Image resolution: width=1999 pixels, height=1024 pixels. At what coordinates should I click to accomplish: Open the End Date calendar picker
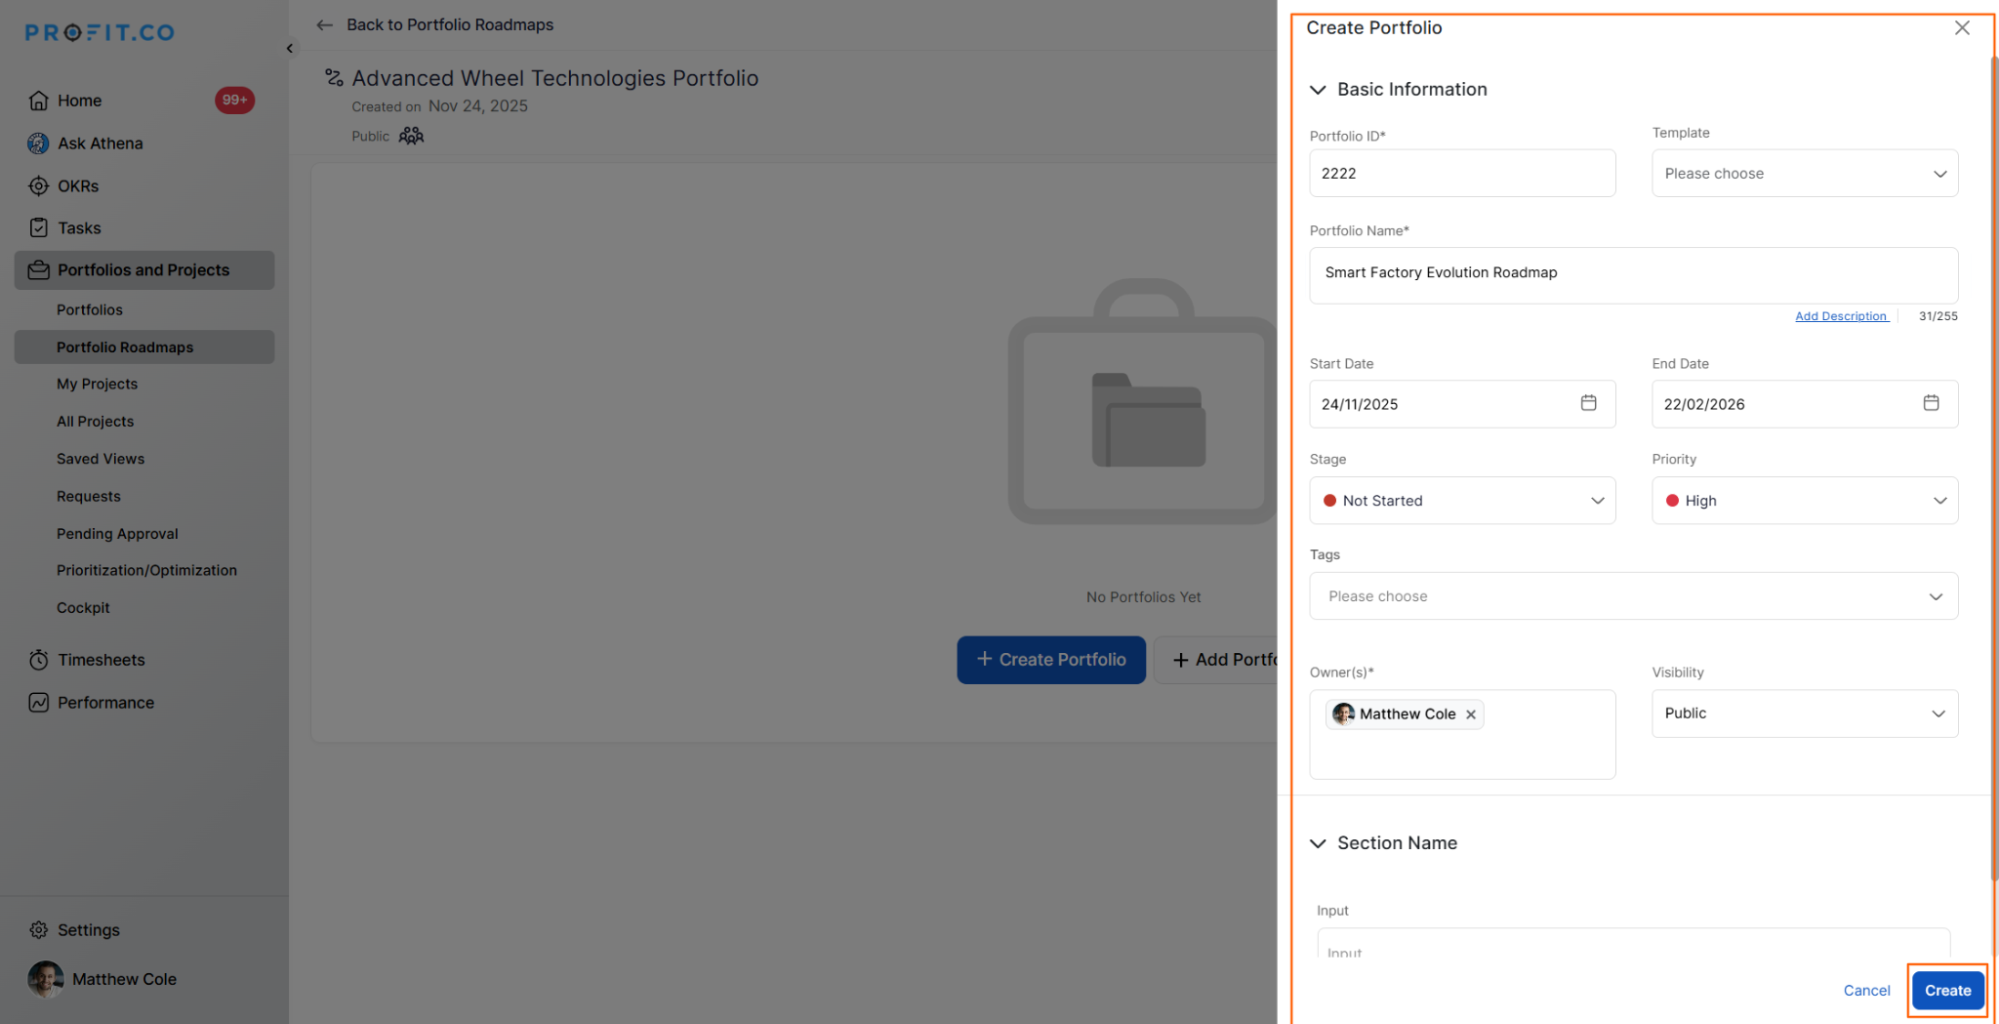click(1931, 403)
